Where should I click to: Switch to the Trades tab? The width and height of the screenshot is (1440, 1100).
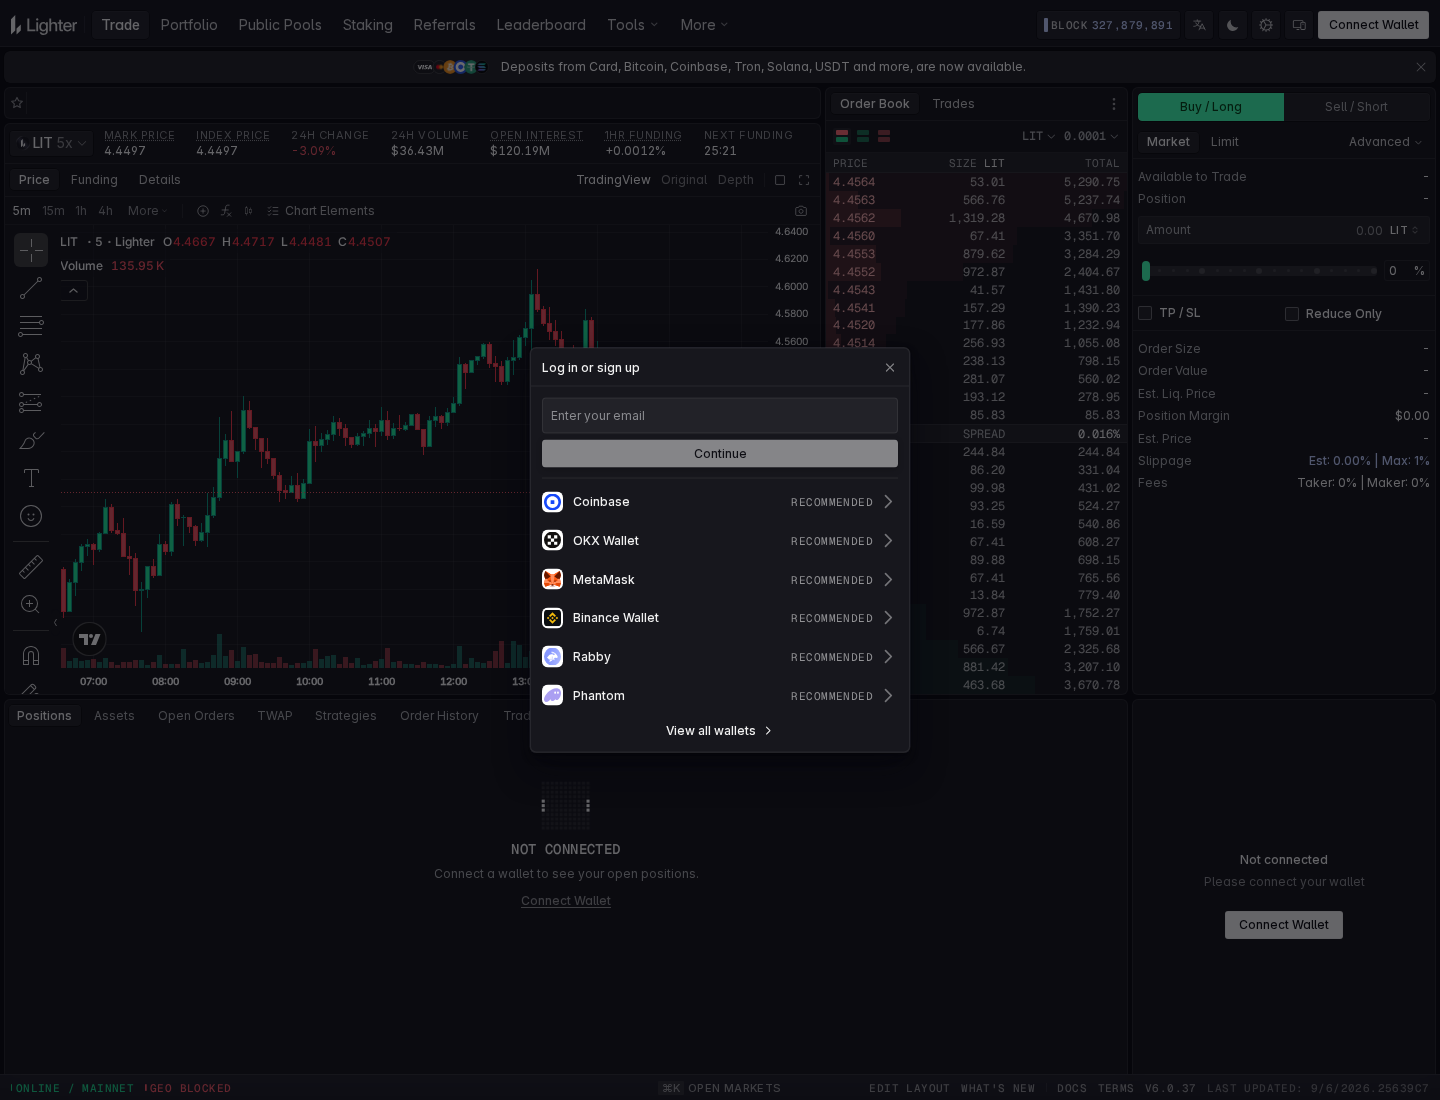(x=953, y=104)
